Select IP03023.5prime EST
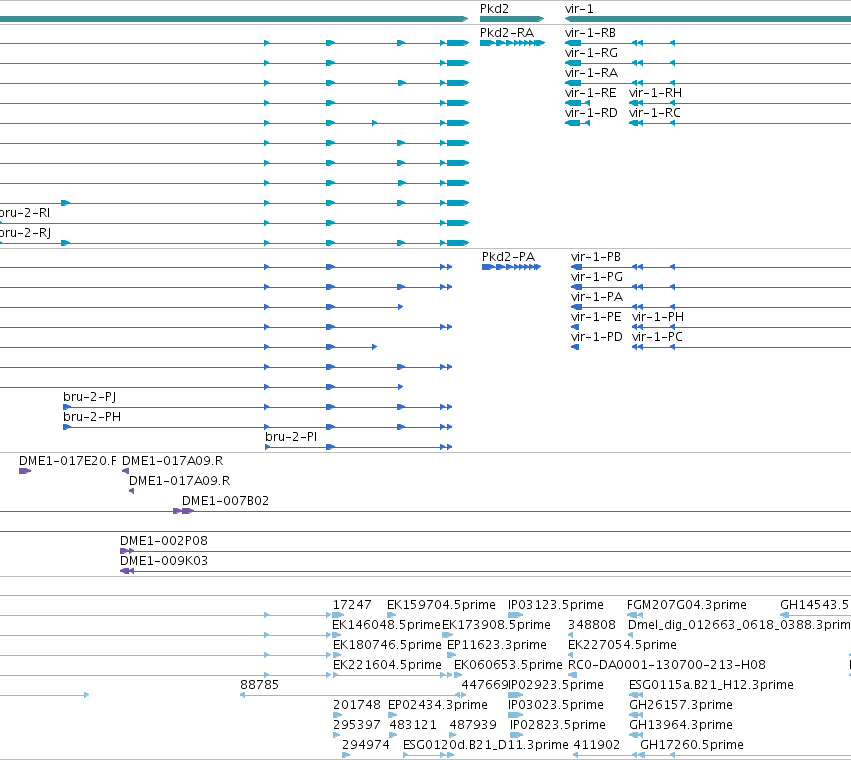This screenshot has height=760, width=851. coord(556,705)
